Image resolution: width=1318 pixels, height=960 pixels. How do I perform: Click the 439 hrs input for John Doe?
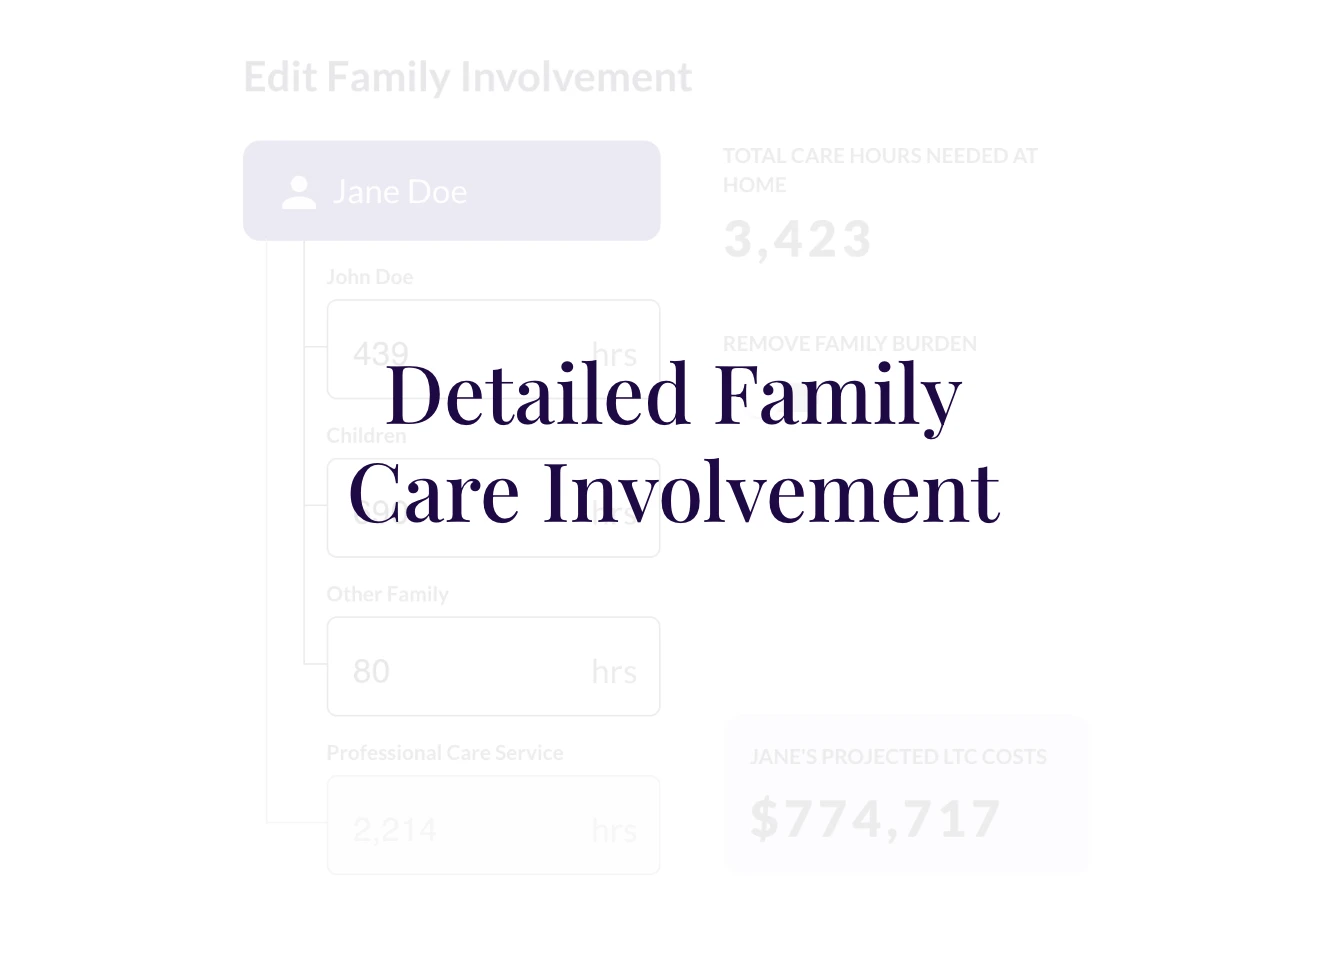pyautogui.click(x=492, y=351)
